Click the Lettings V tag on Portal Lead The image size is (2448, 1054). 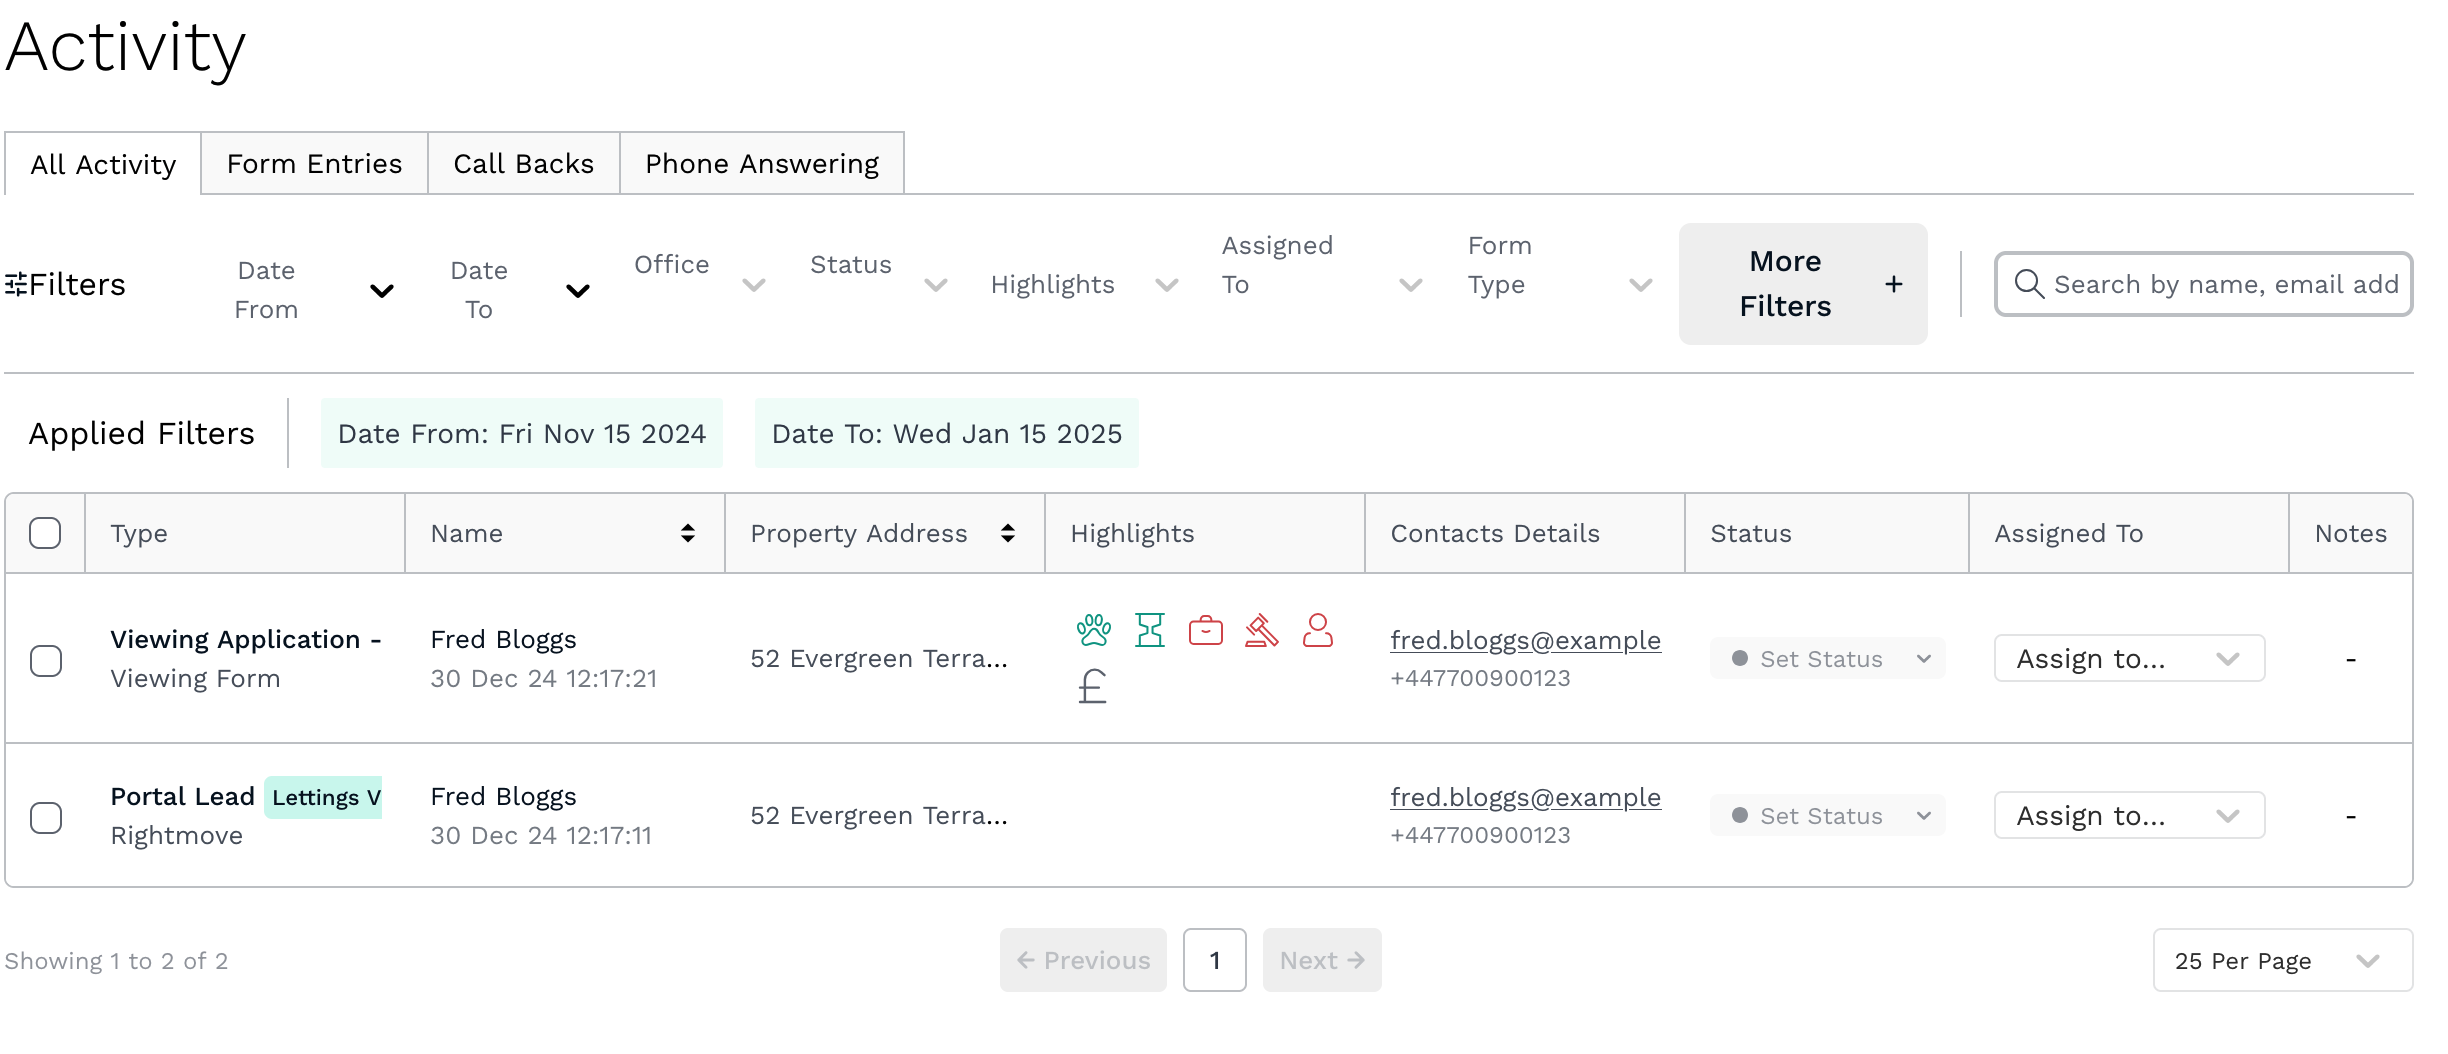coord(324,797)
